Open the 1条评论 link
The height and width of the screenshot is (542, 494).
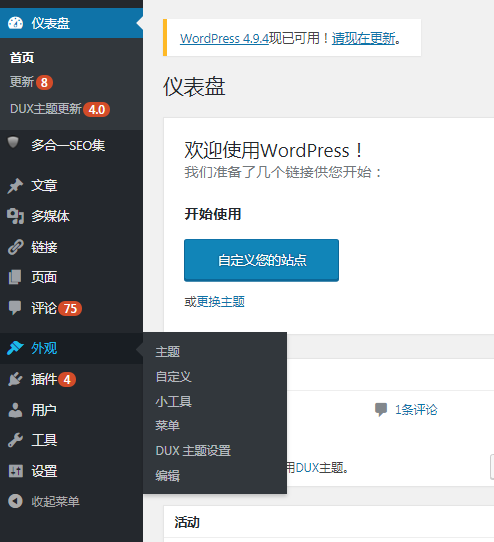coord(416,410)
